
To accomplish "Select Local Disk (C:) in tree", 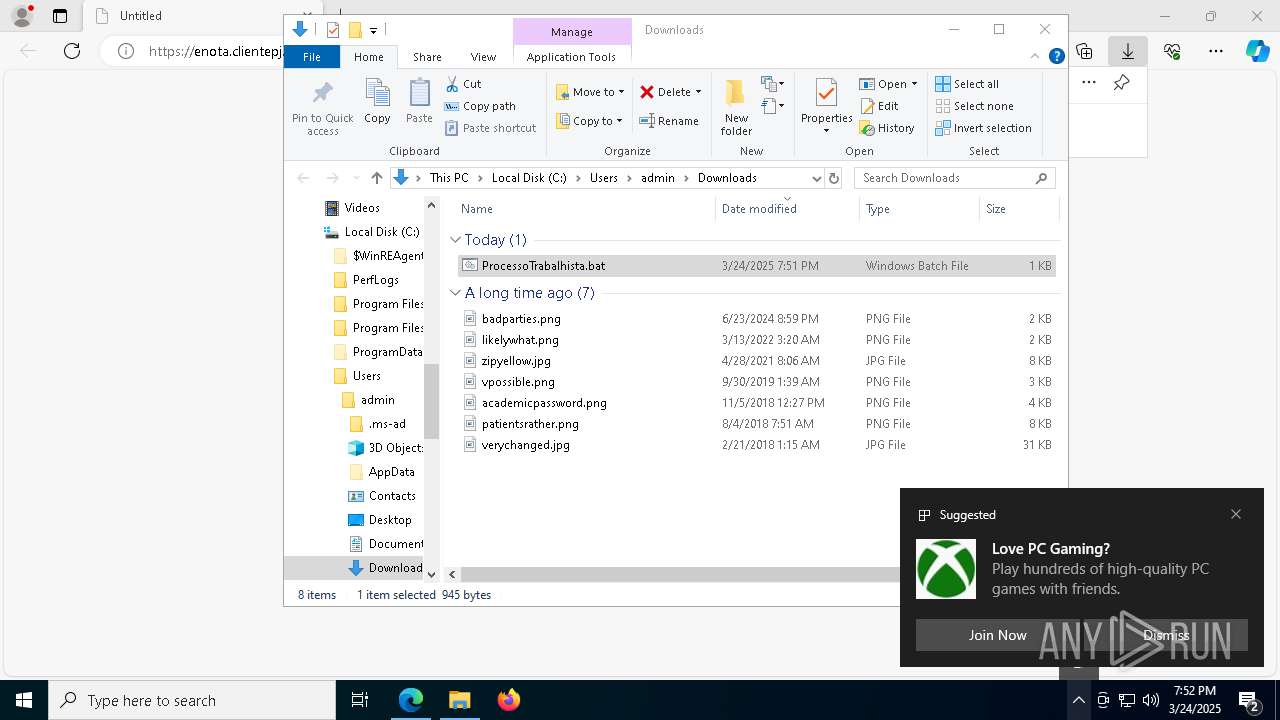I will [x=381, y=232].
